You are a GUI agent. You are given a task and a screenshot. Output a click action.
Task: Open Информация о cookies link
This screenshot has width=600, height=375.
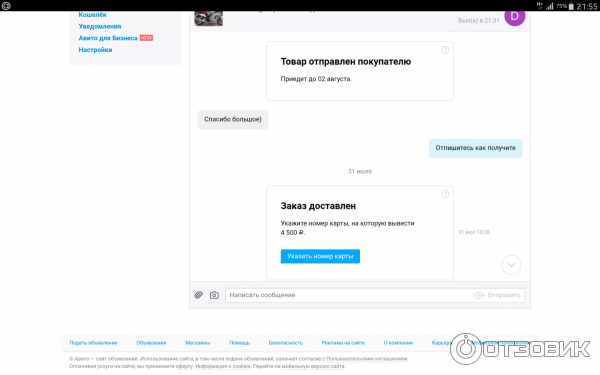[223, 367]
